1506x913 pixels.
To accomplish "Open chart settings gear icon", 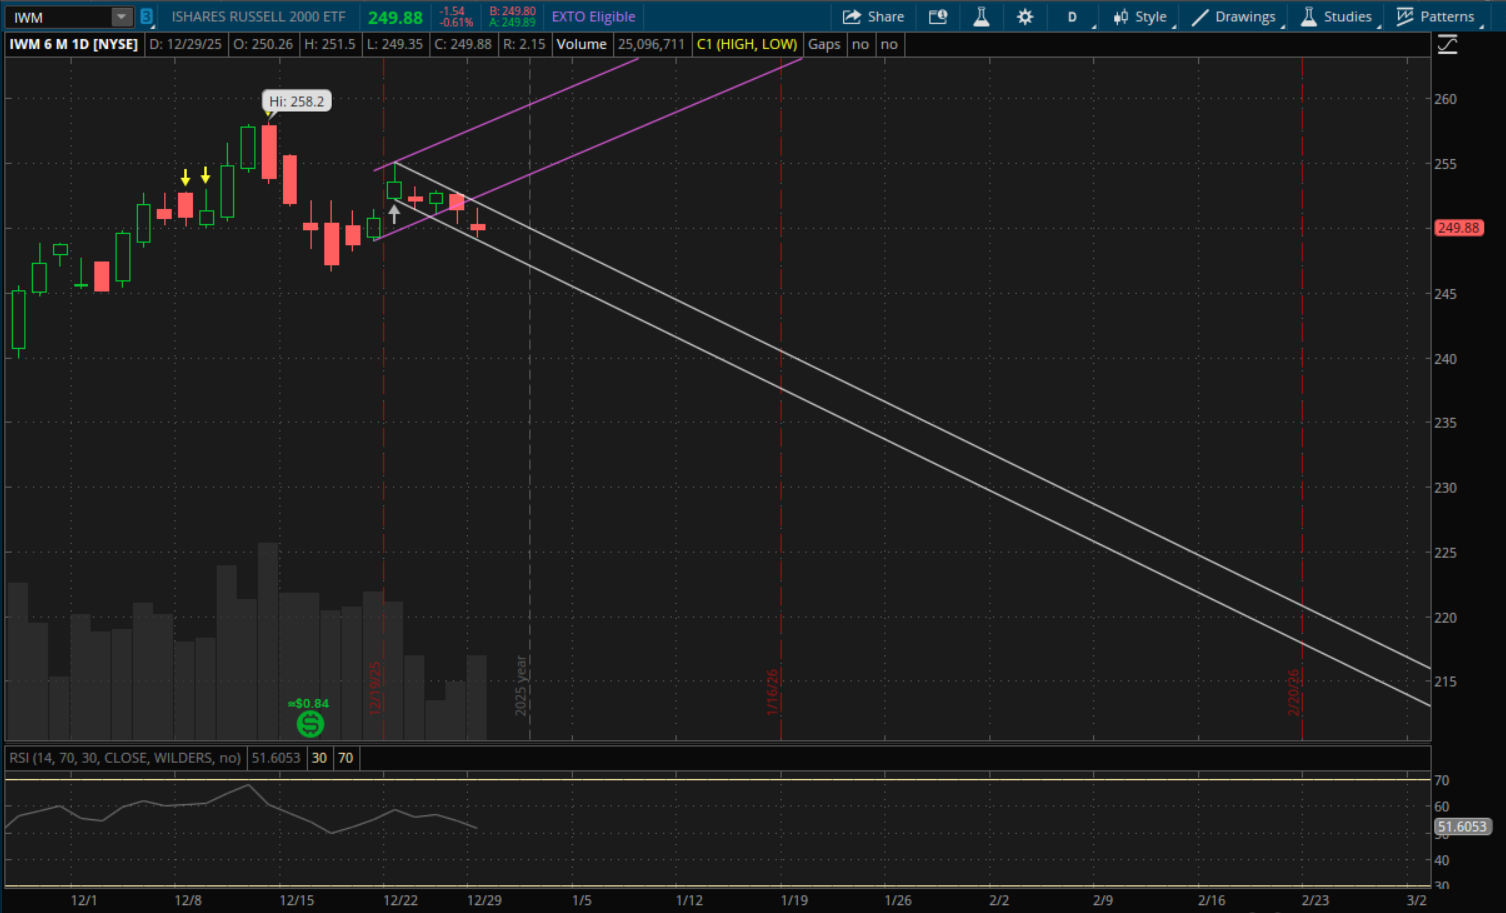I will point(1025,17).
